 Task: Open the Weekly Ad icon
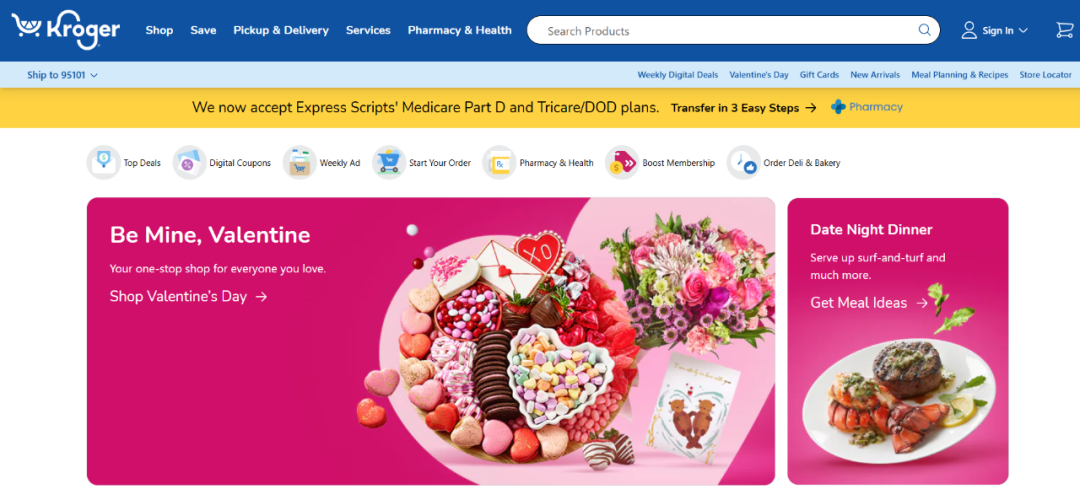click(300, 163)
